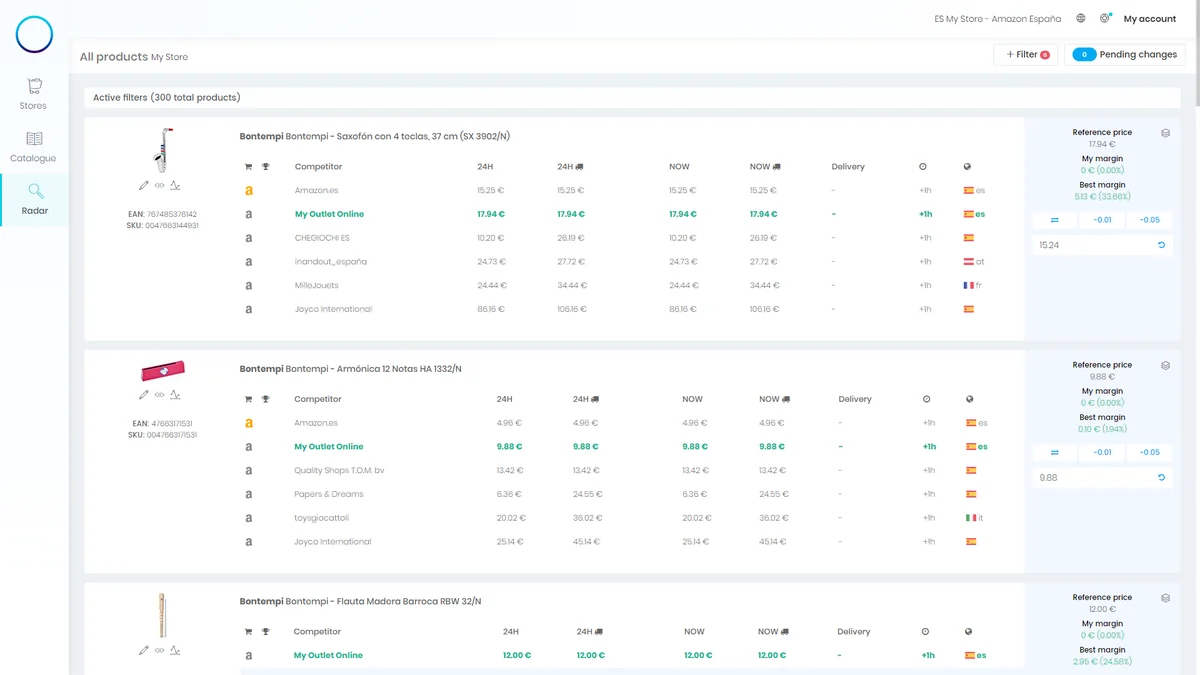The image size is (1200, 675).
Task: Open the Catalogue section in sidebar
Action: click(x=33, y=147)
